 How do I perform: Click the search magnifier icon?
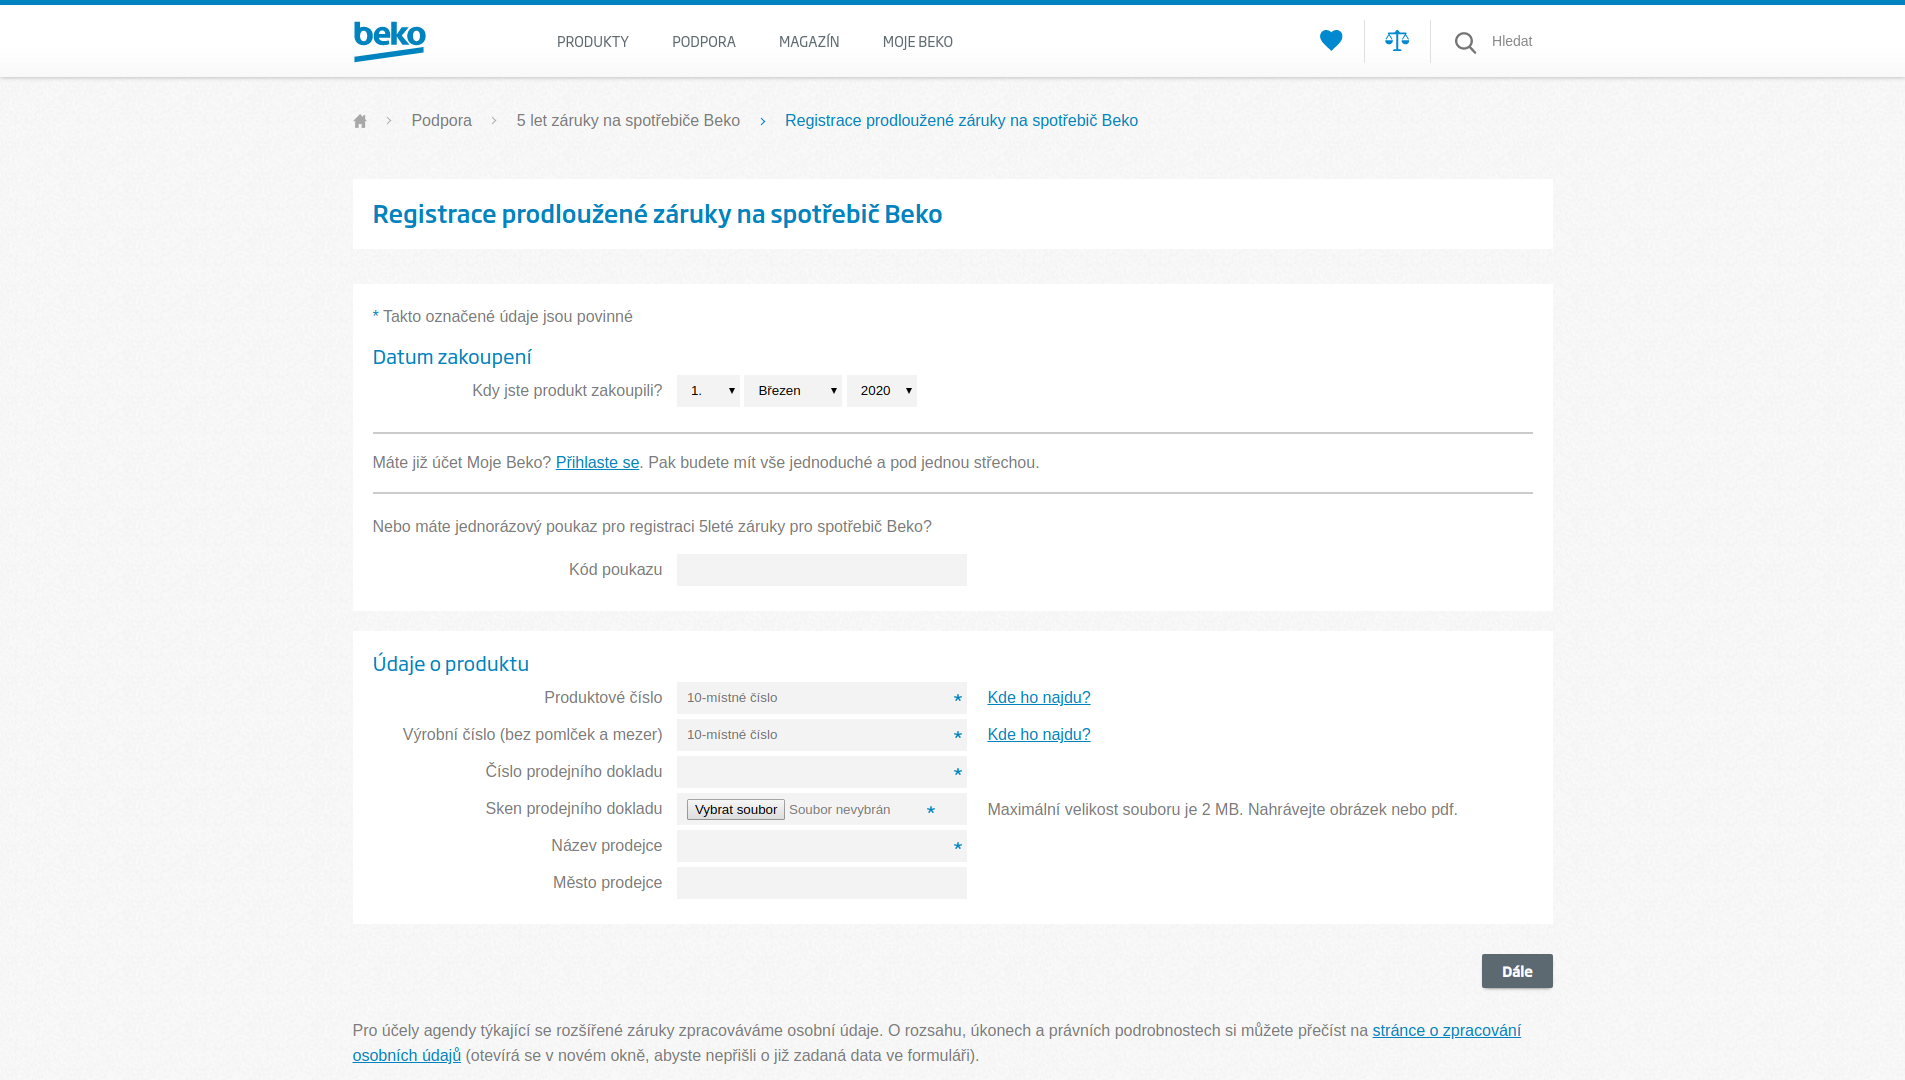pyautogui.click(x=1465, y=42)
